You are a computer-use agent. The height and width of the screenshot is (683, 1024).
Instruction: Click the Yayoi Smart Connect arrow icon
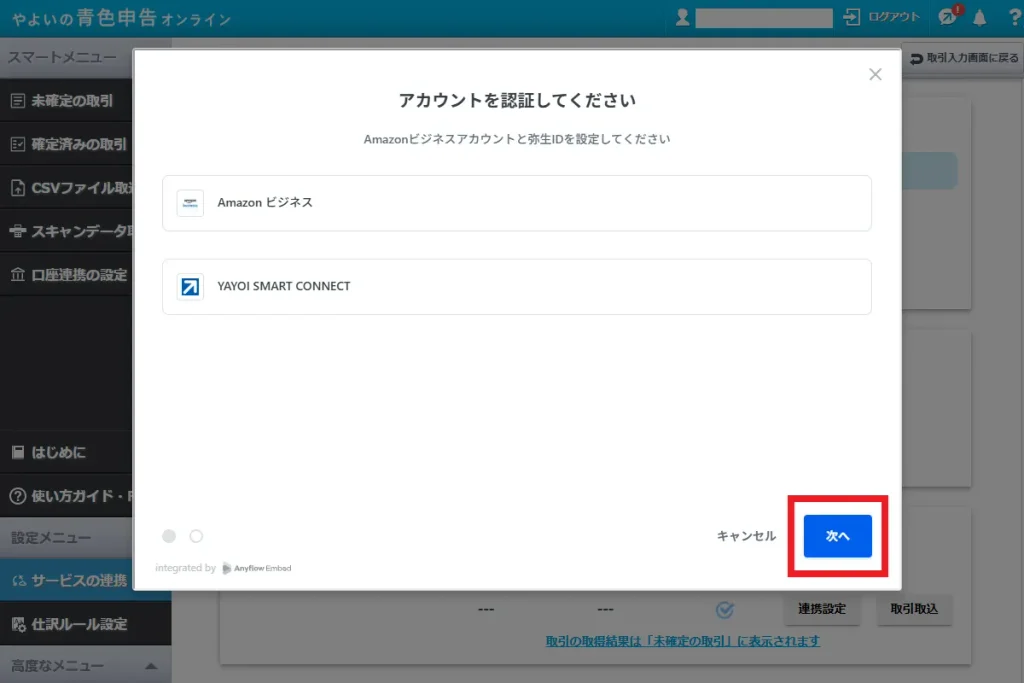tap(190, 287)
